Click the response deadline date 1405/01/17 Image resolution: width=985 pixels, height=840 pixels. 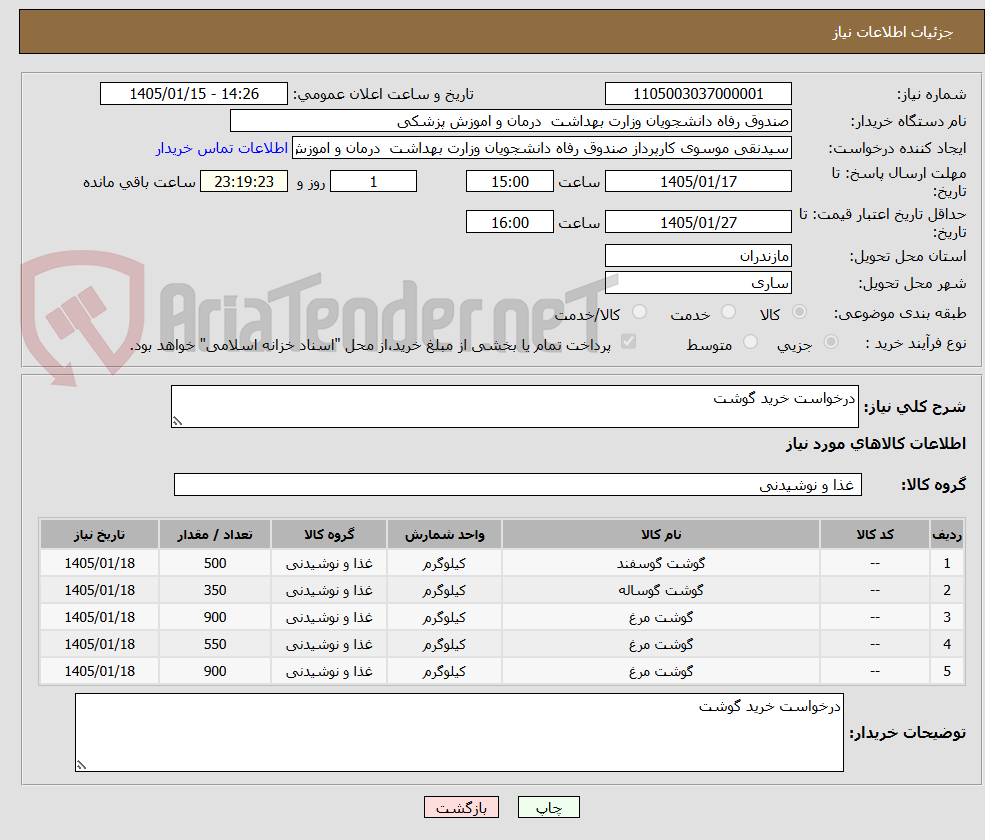(698, 182)
